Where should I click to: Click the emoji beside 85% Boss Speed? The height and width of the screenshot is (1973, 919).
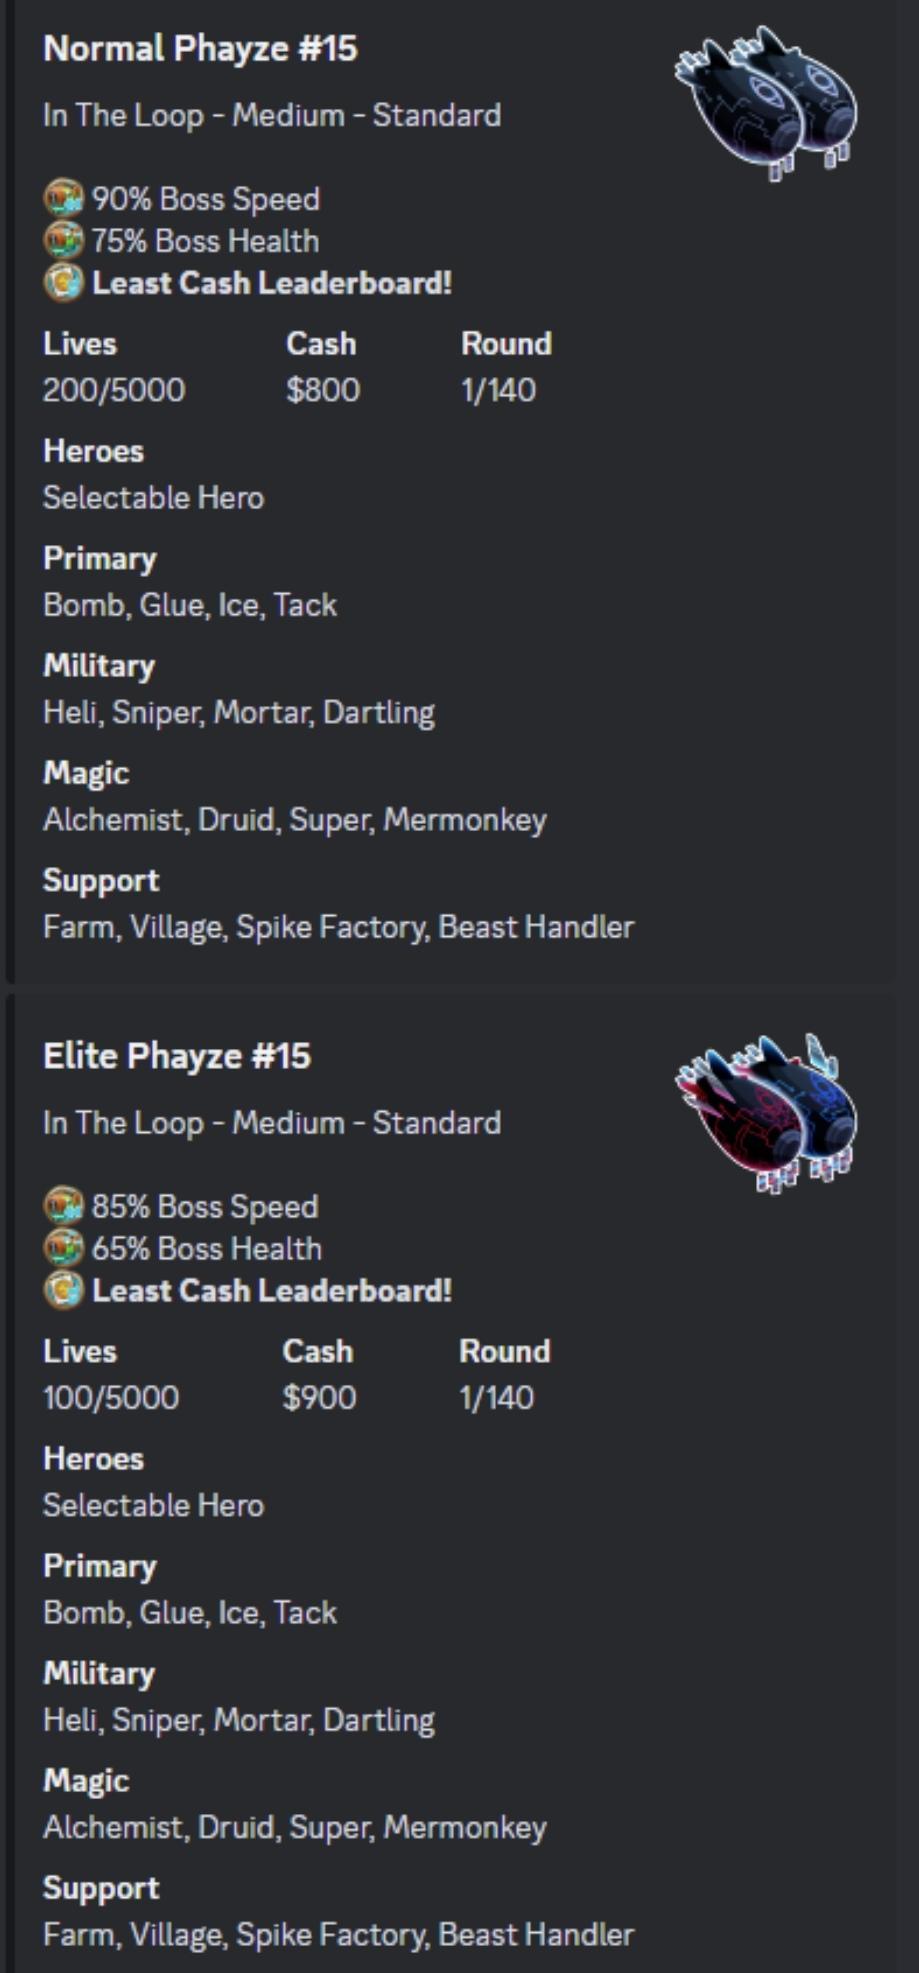63,1206
